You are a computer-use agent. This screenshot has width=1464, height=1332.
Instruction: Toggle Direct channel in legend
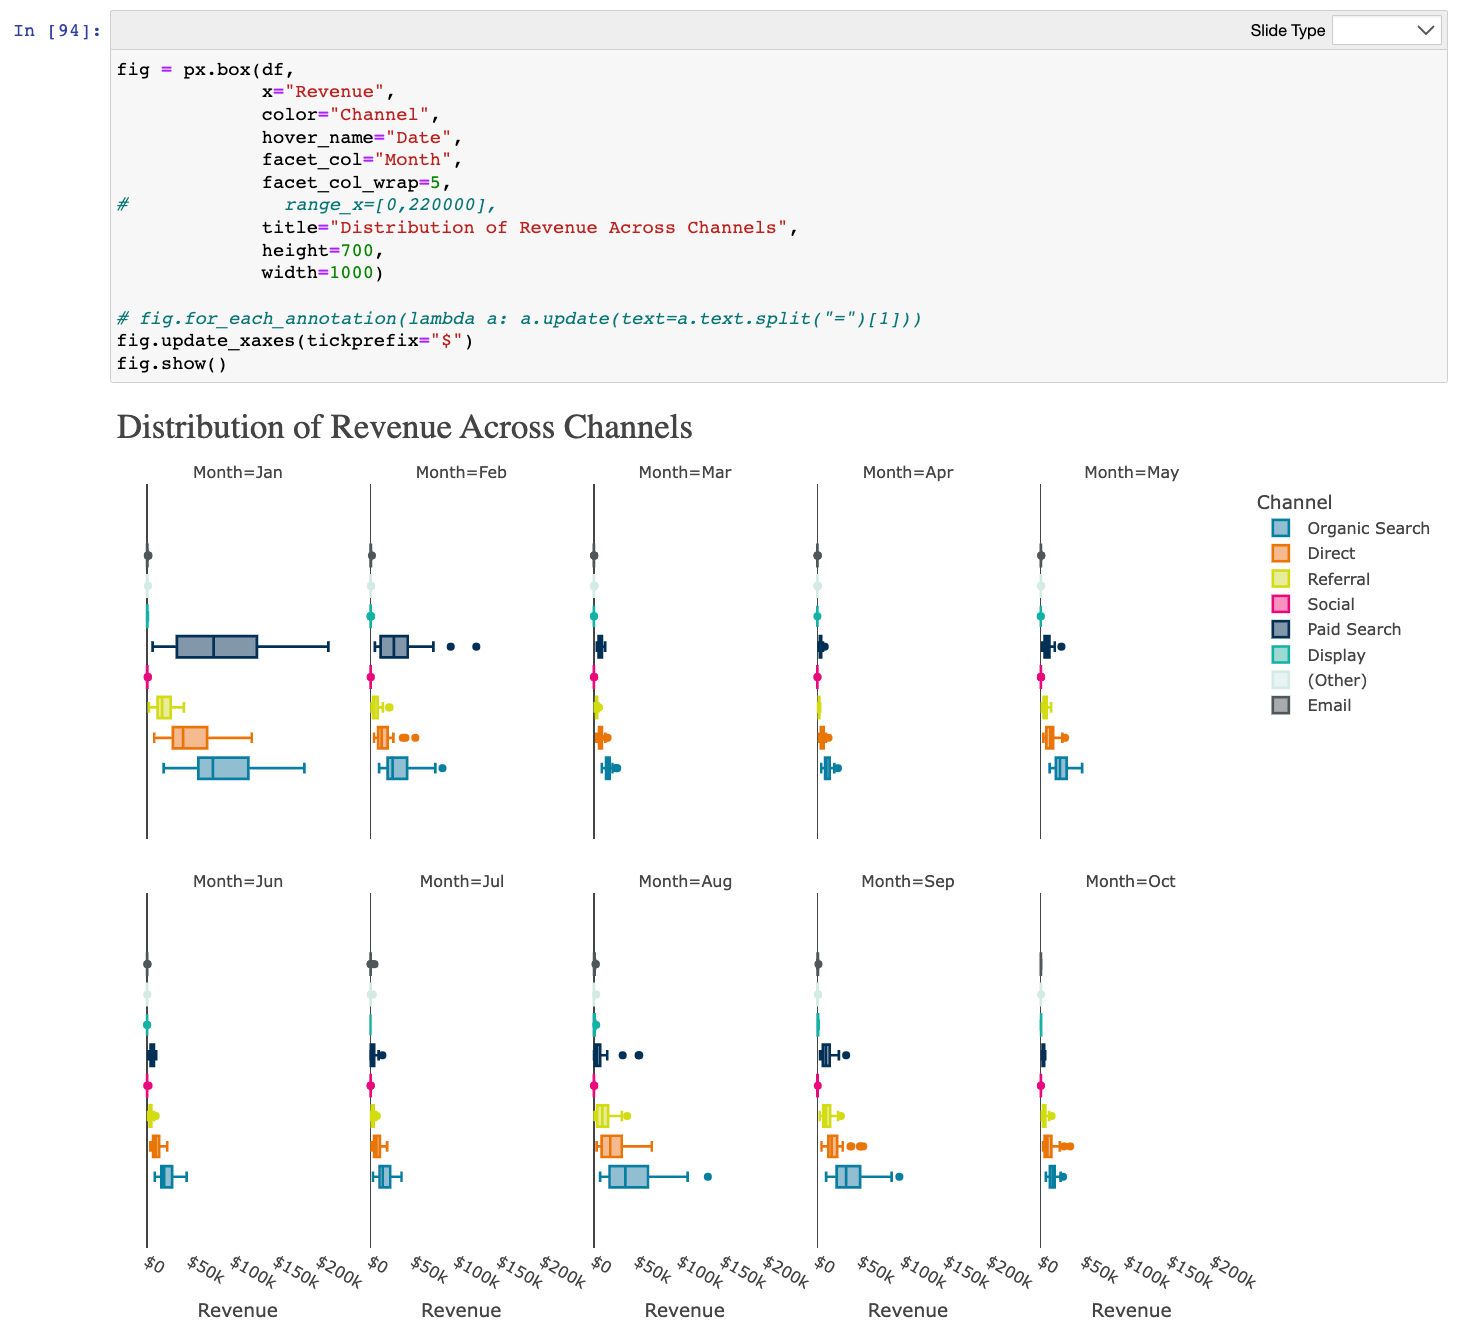1330,553
